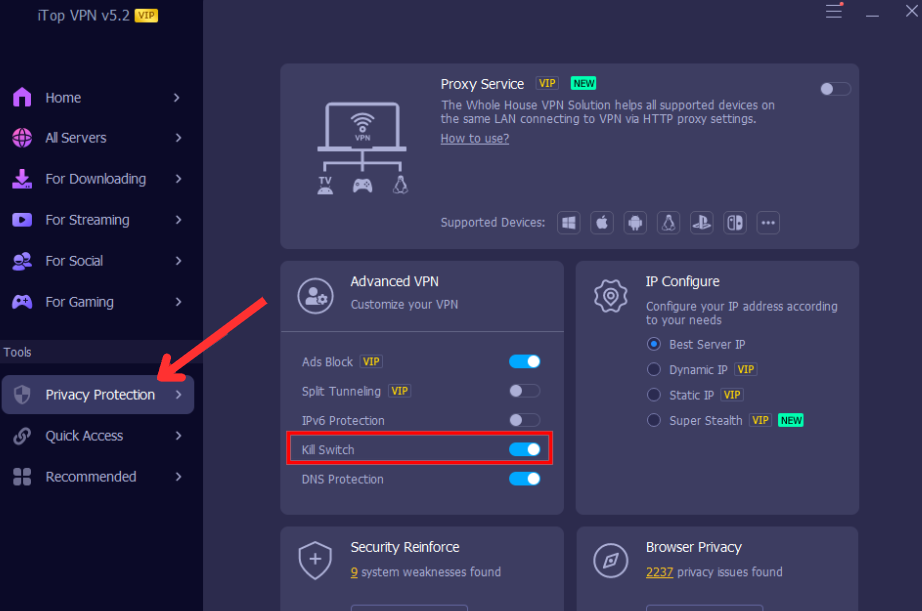Click the Browser Privacy heading
The image size is (922, 611).
(x=693, y=547)
